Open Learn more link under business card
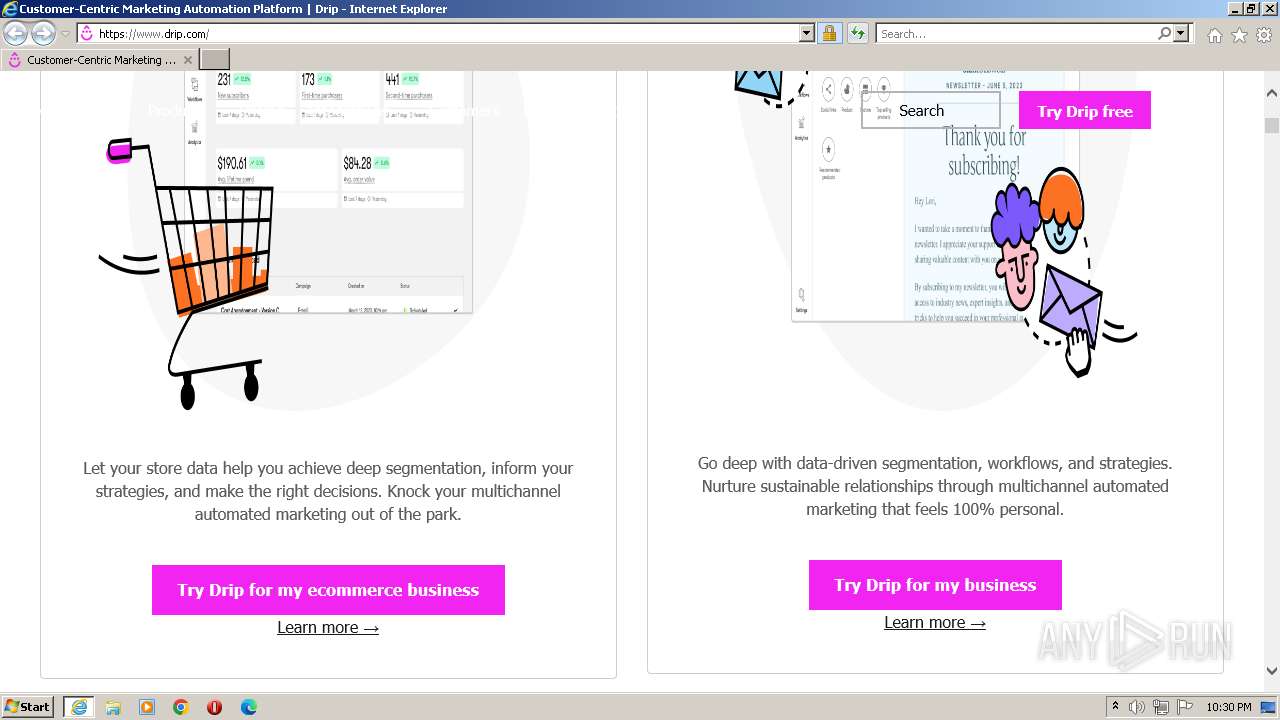 click(x=935, y=623)
